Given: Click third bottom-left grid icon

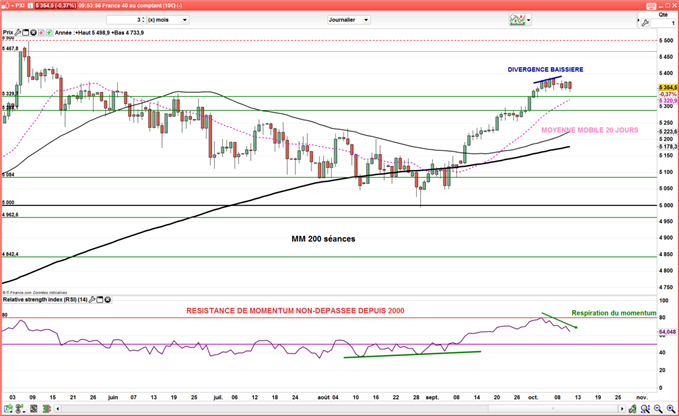Looking at the screenshot, I should (x=33, y=408).
